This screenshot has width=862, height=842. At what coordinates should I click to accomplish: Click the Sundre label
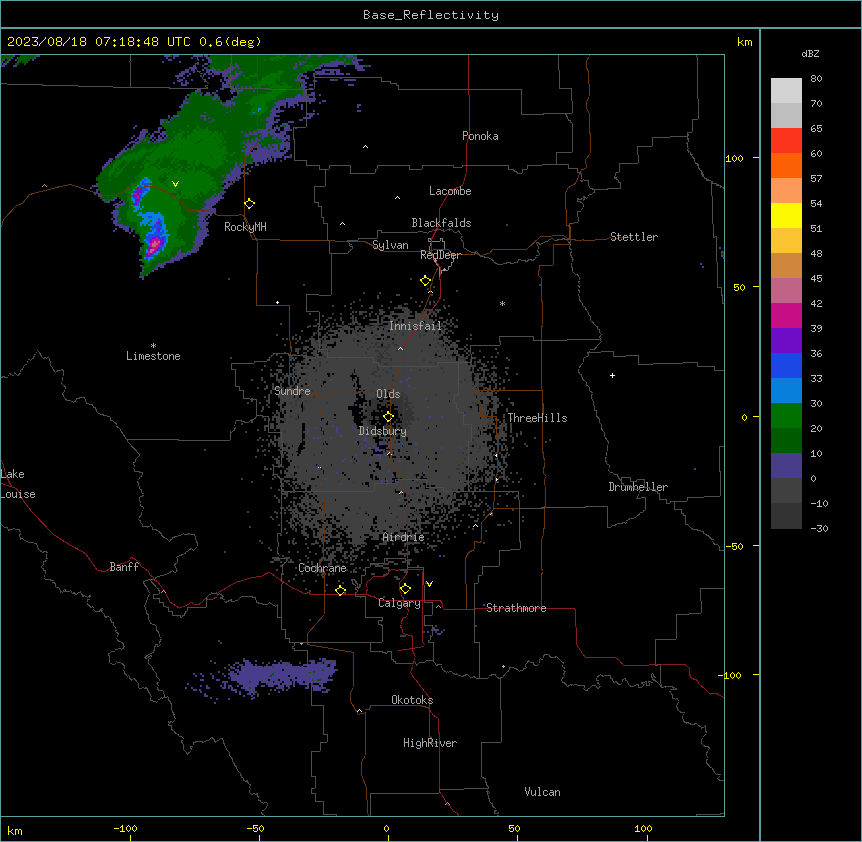coord(292,391)
